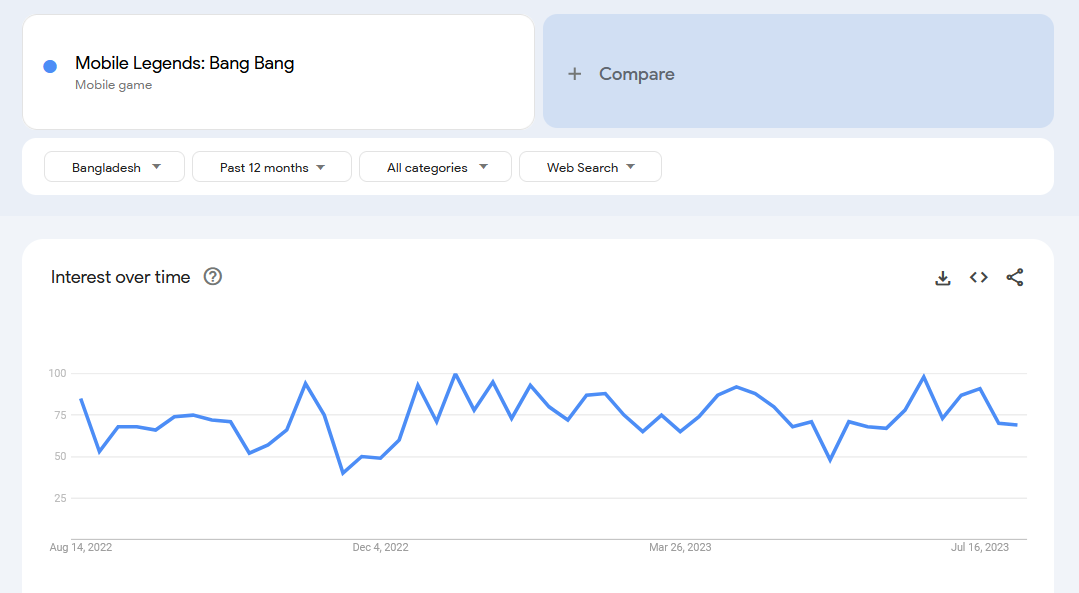Click the blue dot of the search term

tap(50, 66)
